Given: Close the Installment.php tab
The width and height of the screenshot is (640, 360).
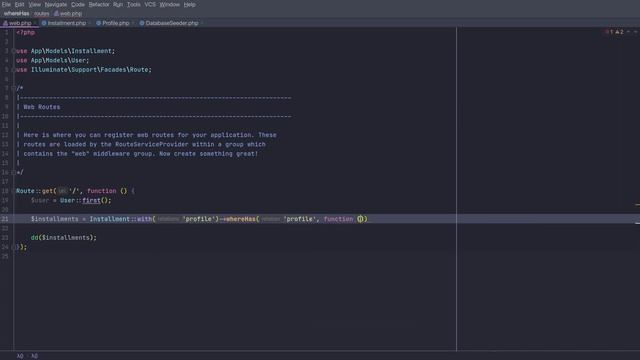Looking at the screenshot, I should [89, 23].
